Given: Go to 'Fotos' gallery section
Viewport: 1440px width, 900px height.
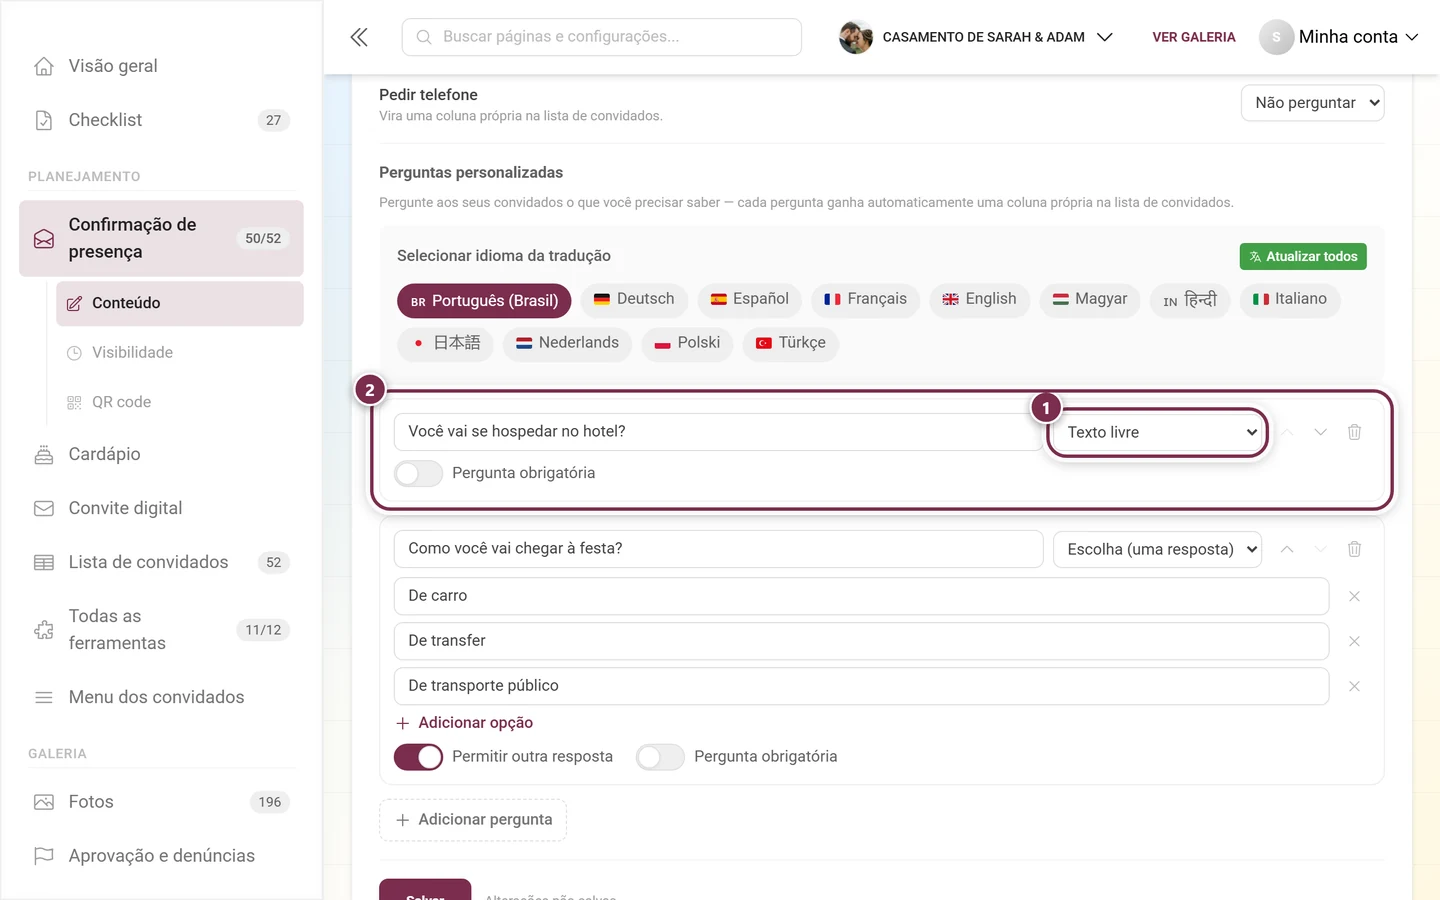Looking at the screenshot, I should 161,802.
